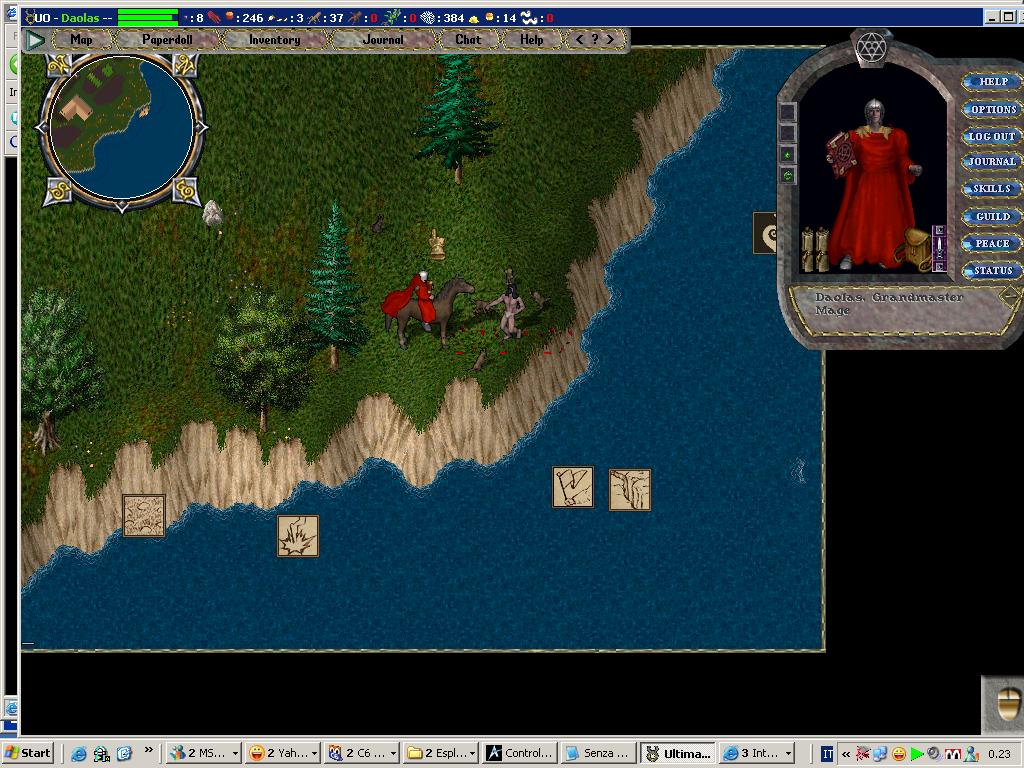The image size is (1024, 768).
Task: Click the Internet Explorer quick launch icon
Action: pyautogui.click(x=78, y=754)
